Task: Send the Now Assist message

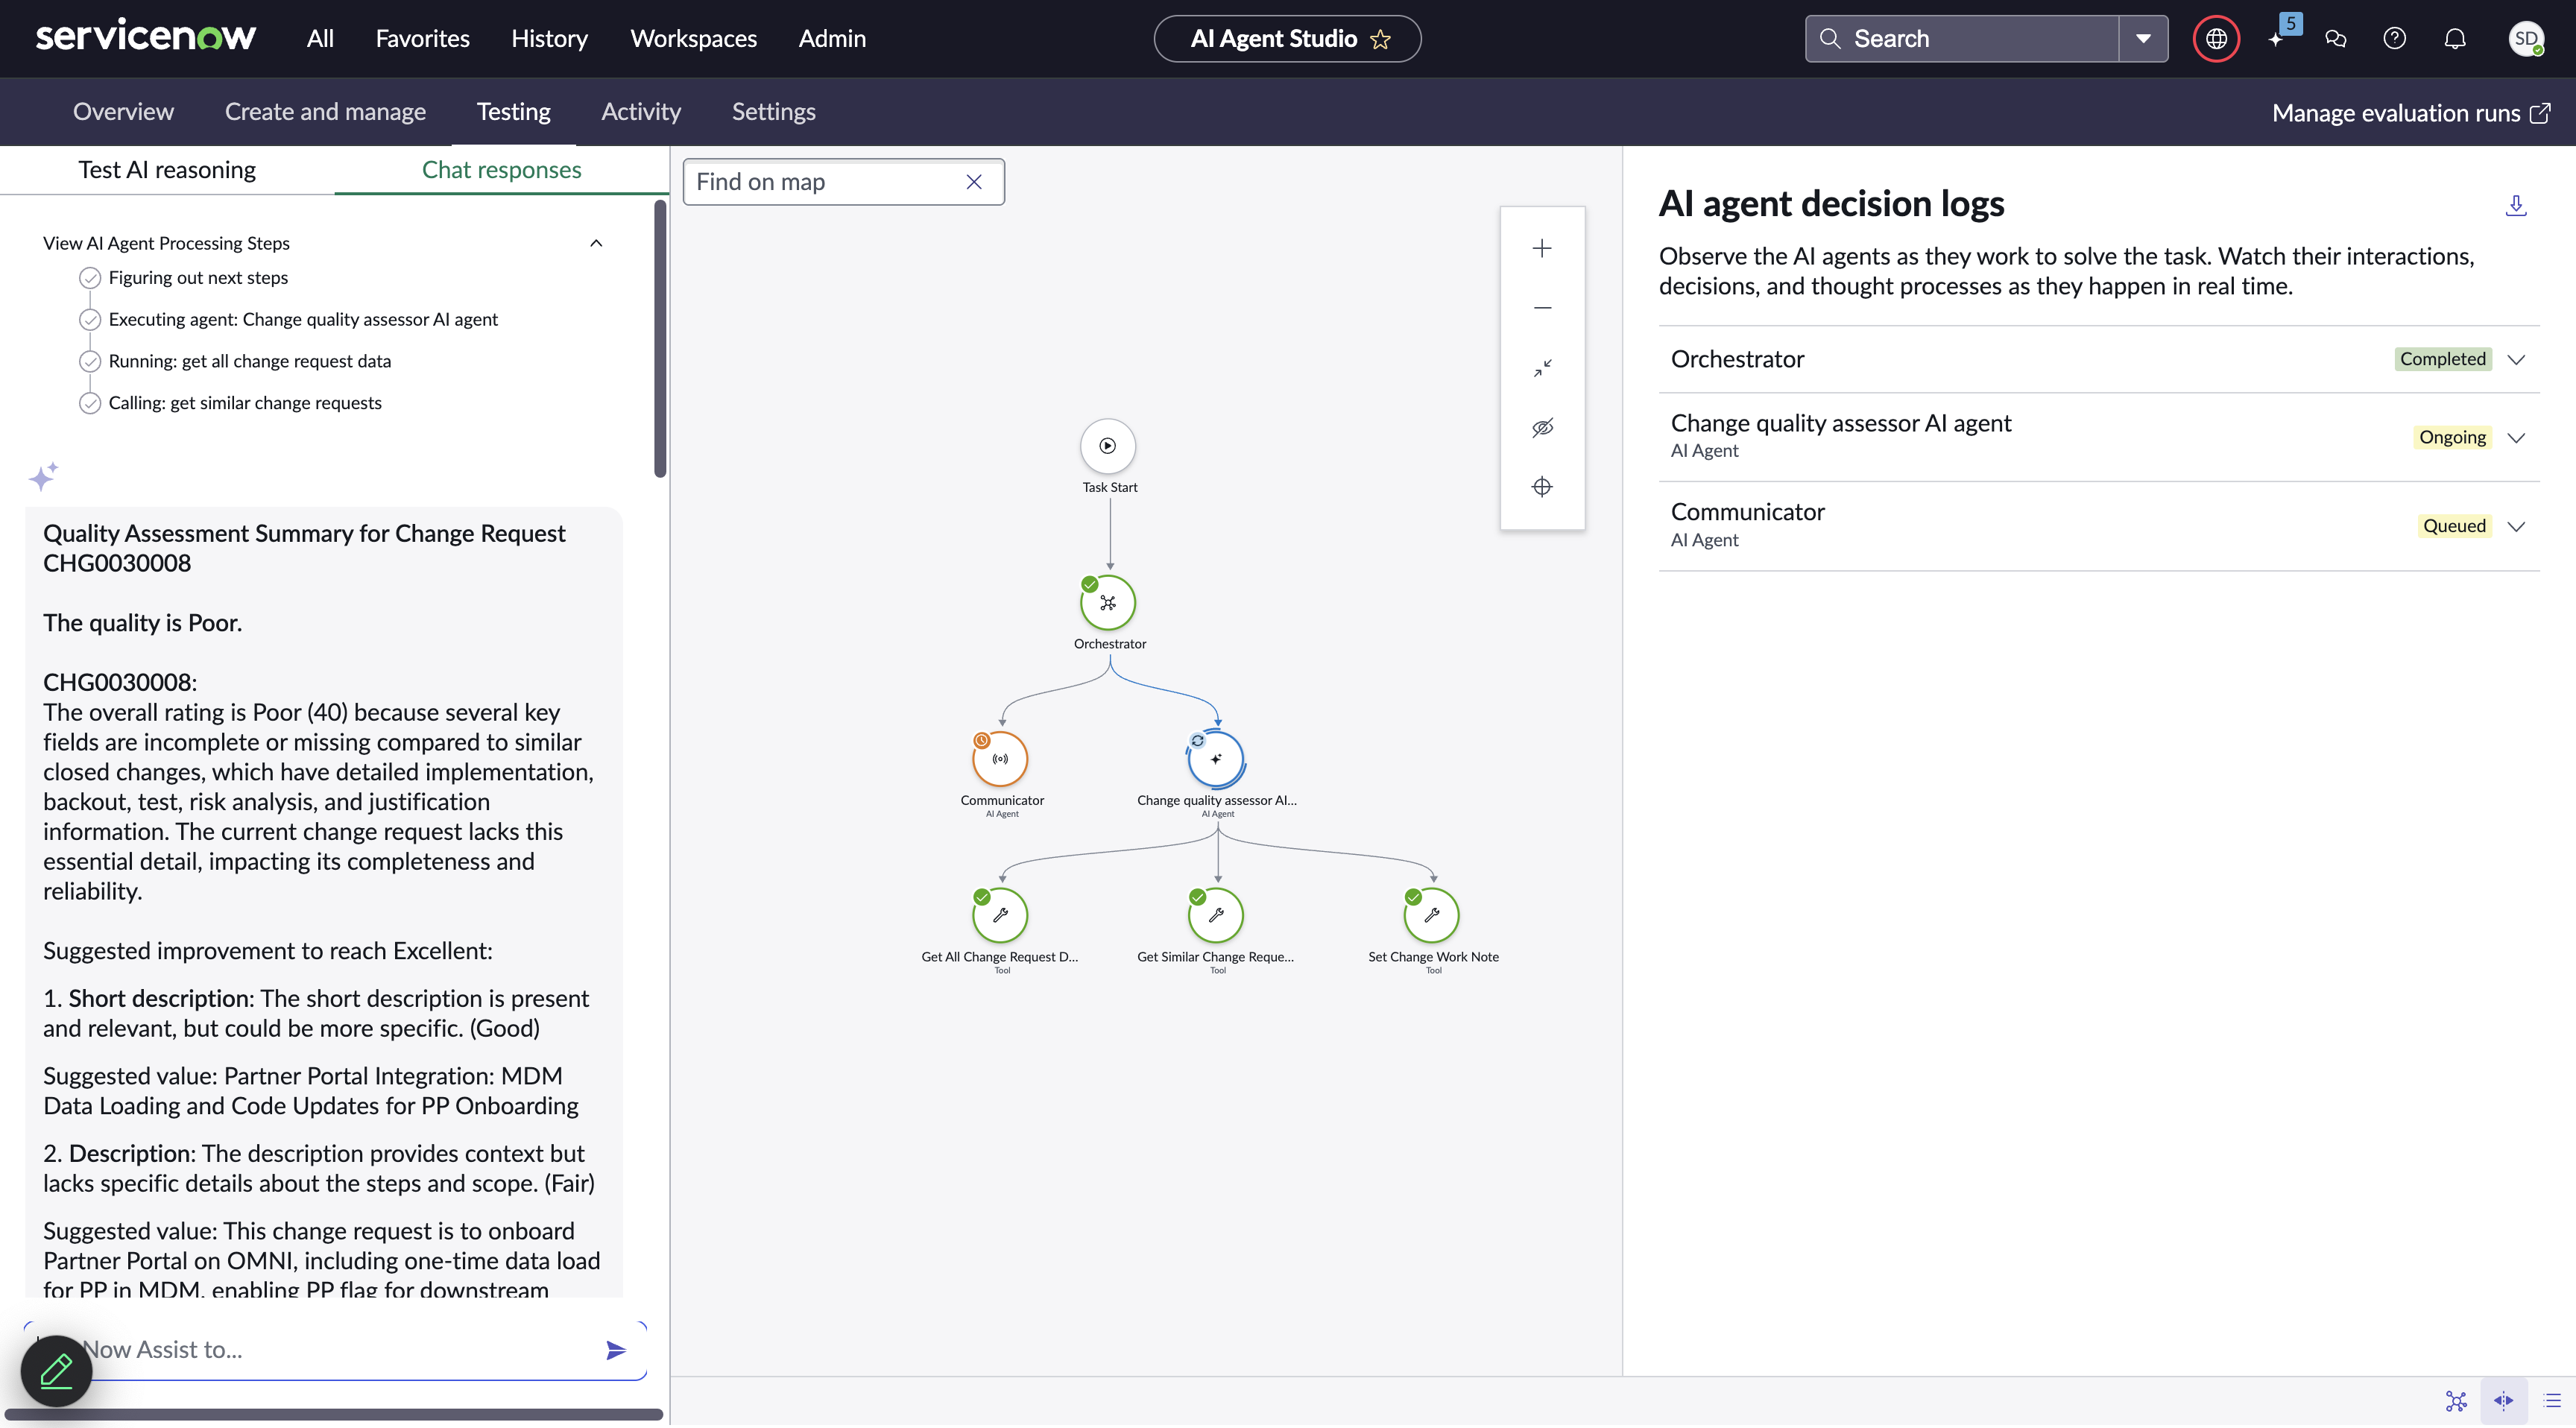Action: (x=616, y=1351)
